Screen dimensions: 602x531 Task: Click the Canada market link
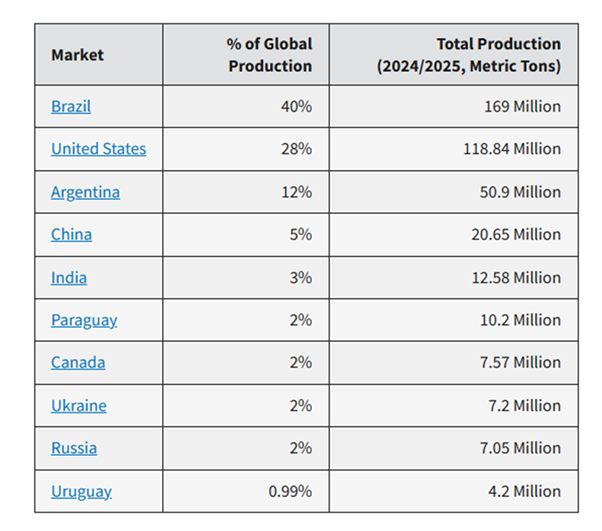(78, 363)
